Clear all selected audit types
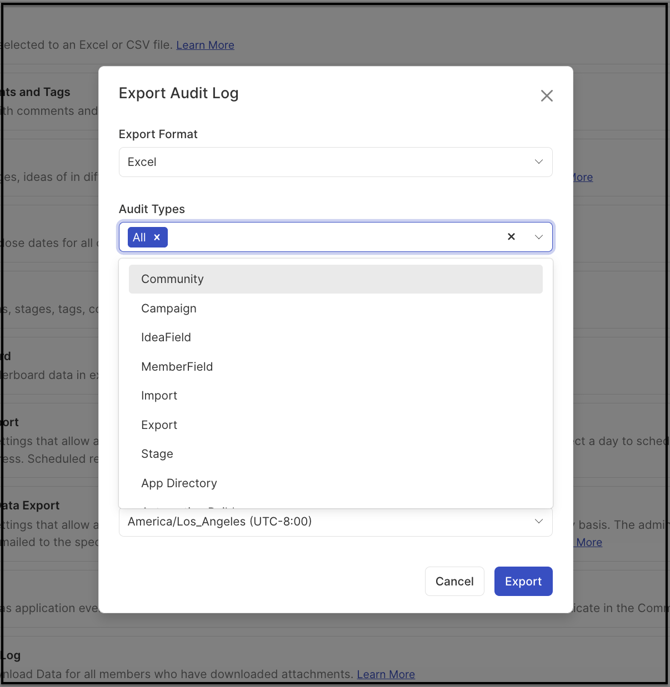Image resolution: width=670 pixels, height=687 pixels. pos(511,237)
